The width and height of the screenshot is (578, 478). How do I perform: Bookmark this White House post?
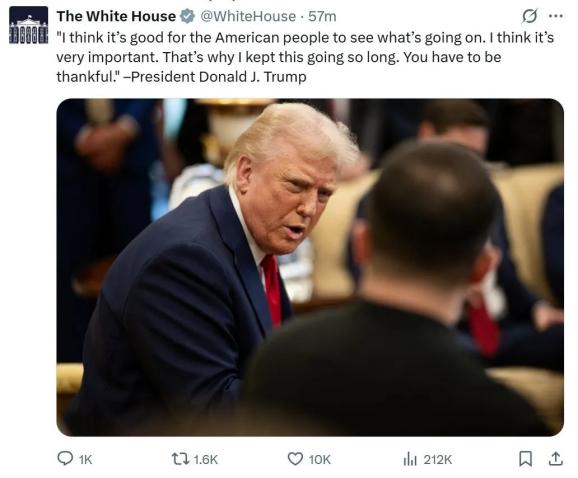525,459
